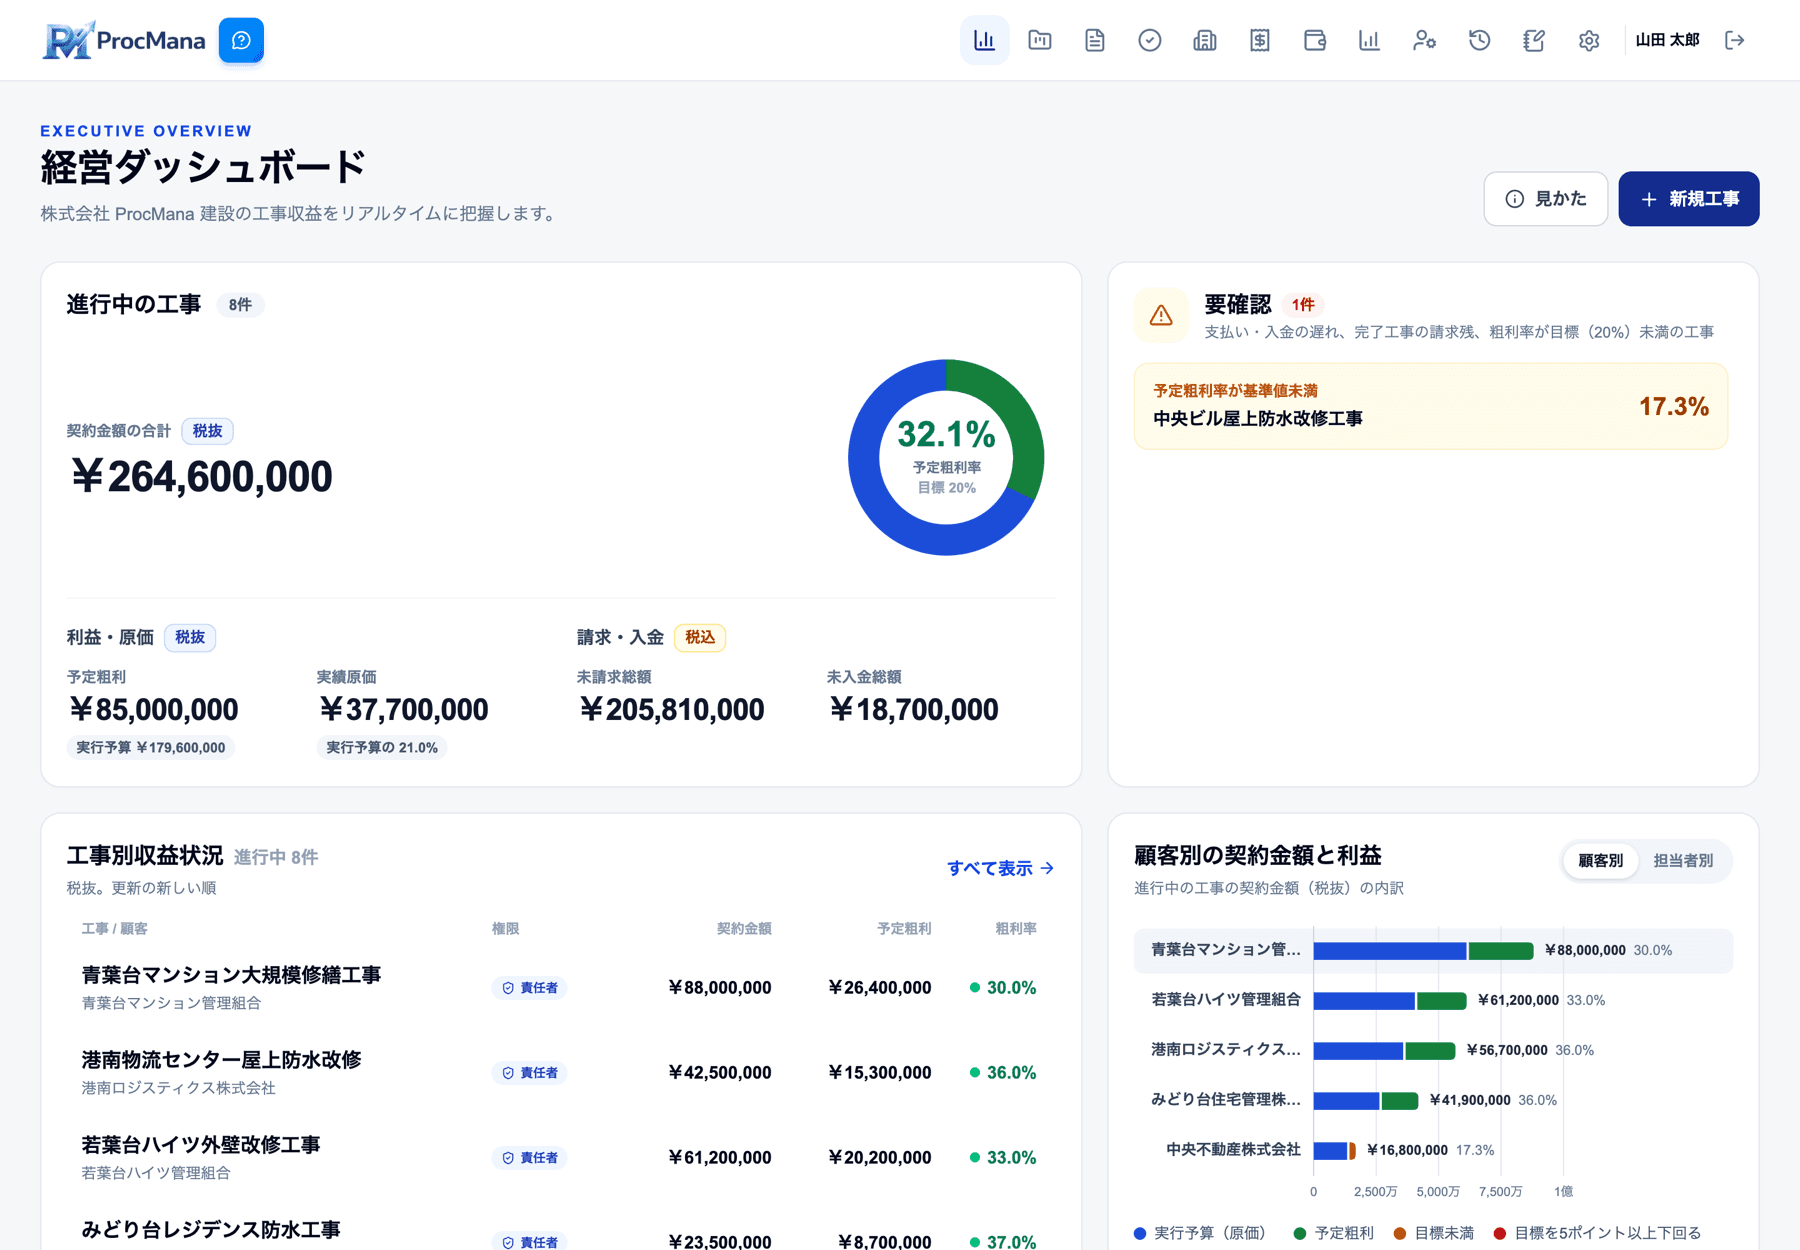Click the 税抜 badge beside 契約金額の合計
This screenshot has width=1800, height=1250.
[207, 431]
